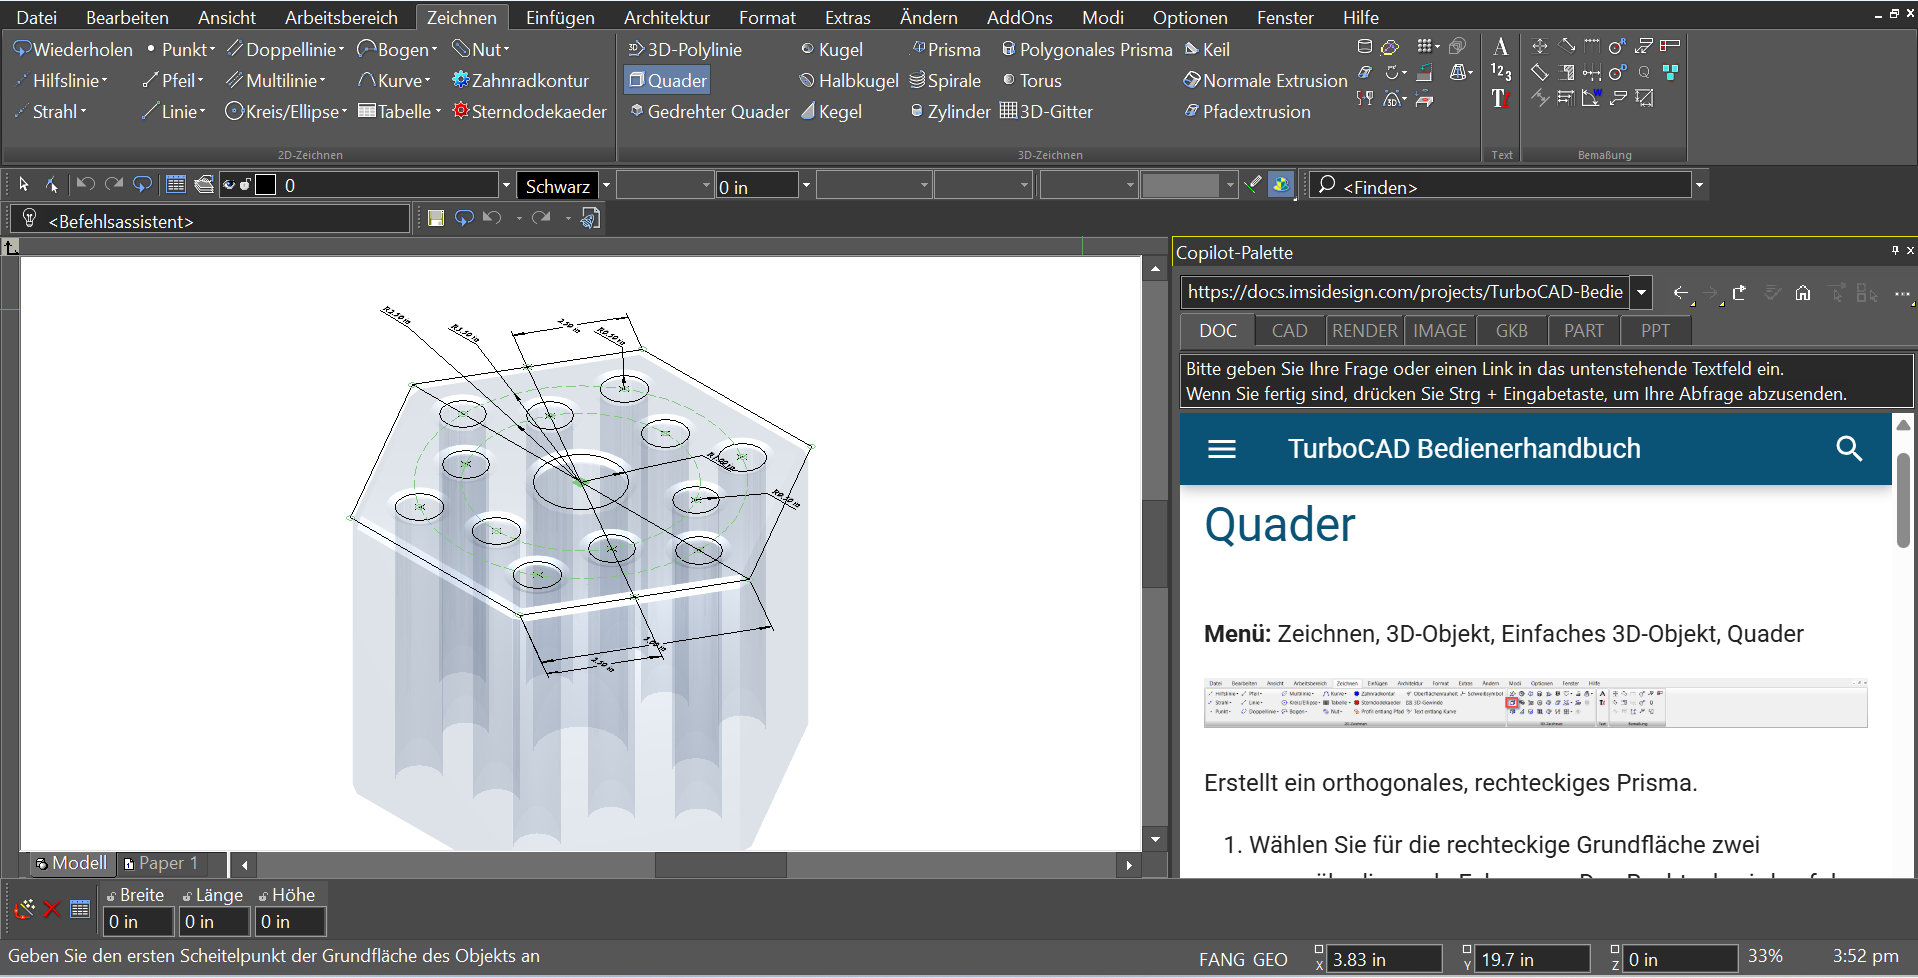Viewport: 1918px width, 978px height.
Task: Open the layers stack icon
Action: click(x=204, y=184)
